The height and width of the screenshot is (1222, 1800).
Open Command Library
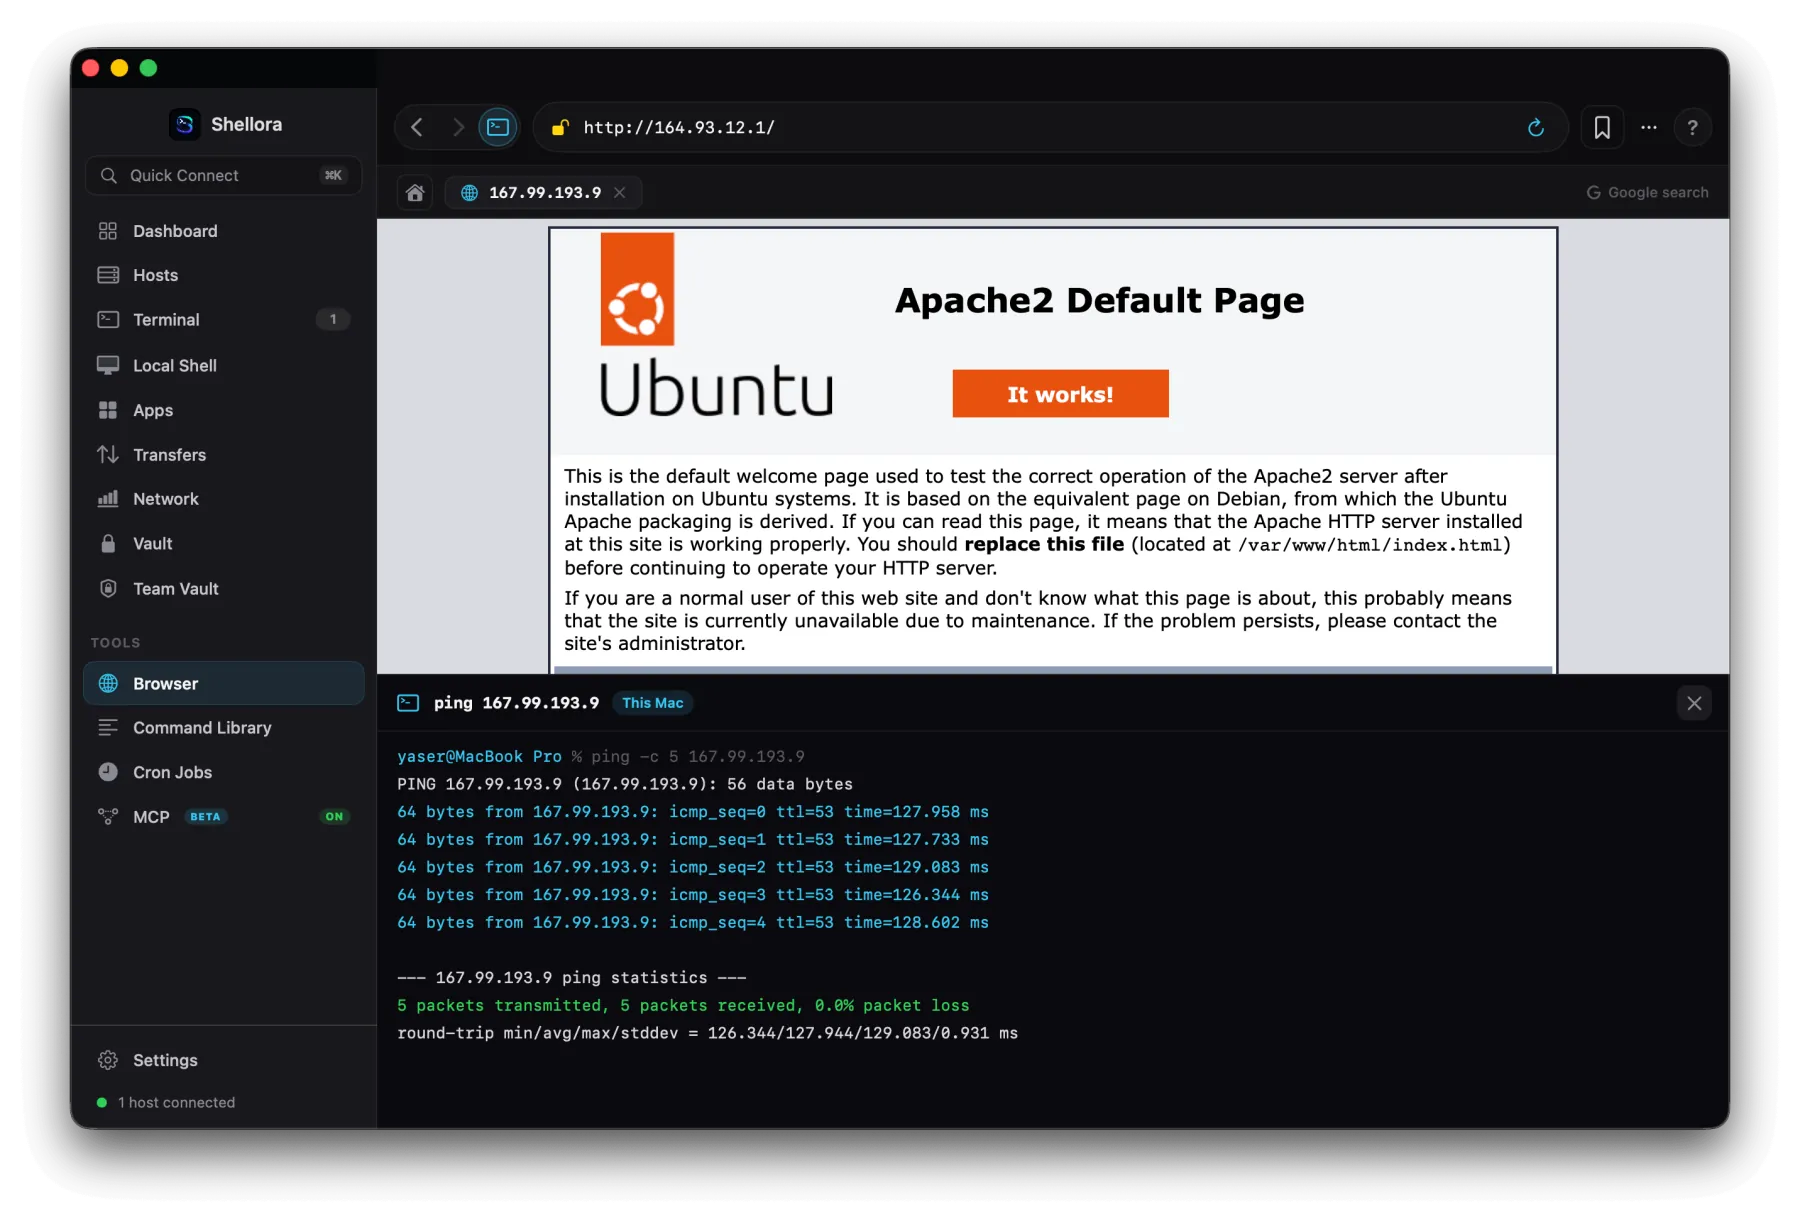coord(223,728)
